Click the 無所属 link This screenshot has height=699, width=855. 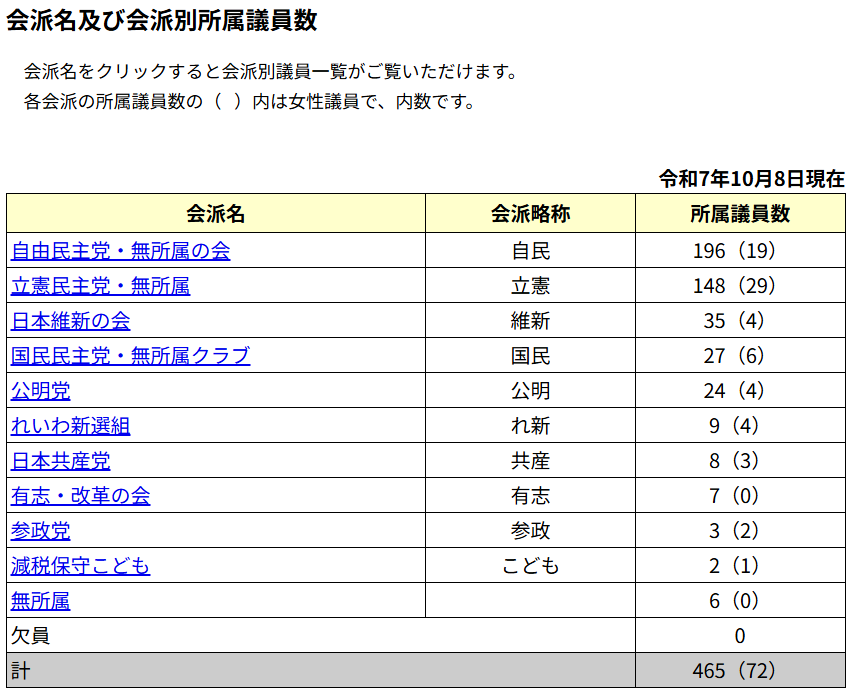click(40, 601)
